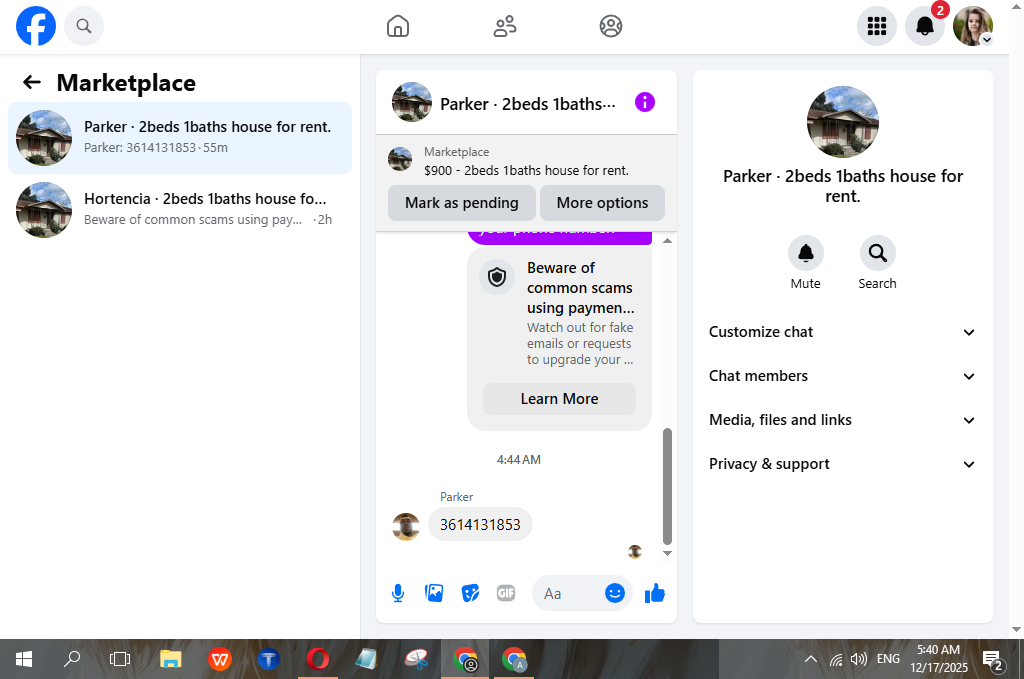The width and height of the screenshot is (1024, 679).
Task: Click the large listing photo in details panel
Action: (x=842, y=122)
